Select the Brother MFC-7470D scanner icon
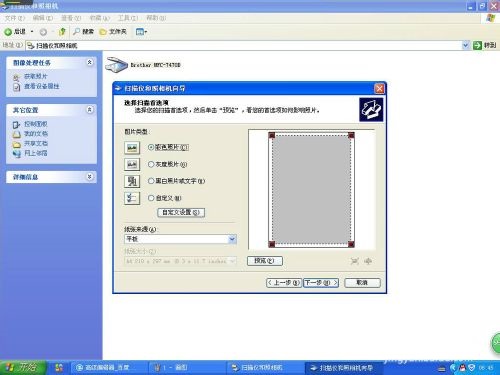This screenshot has width=500, height=375. coord(117,65)
